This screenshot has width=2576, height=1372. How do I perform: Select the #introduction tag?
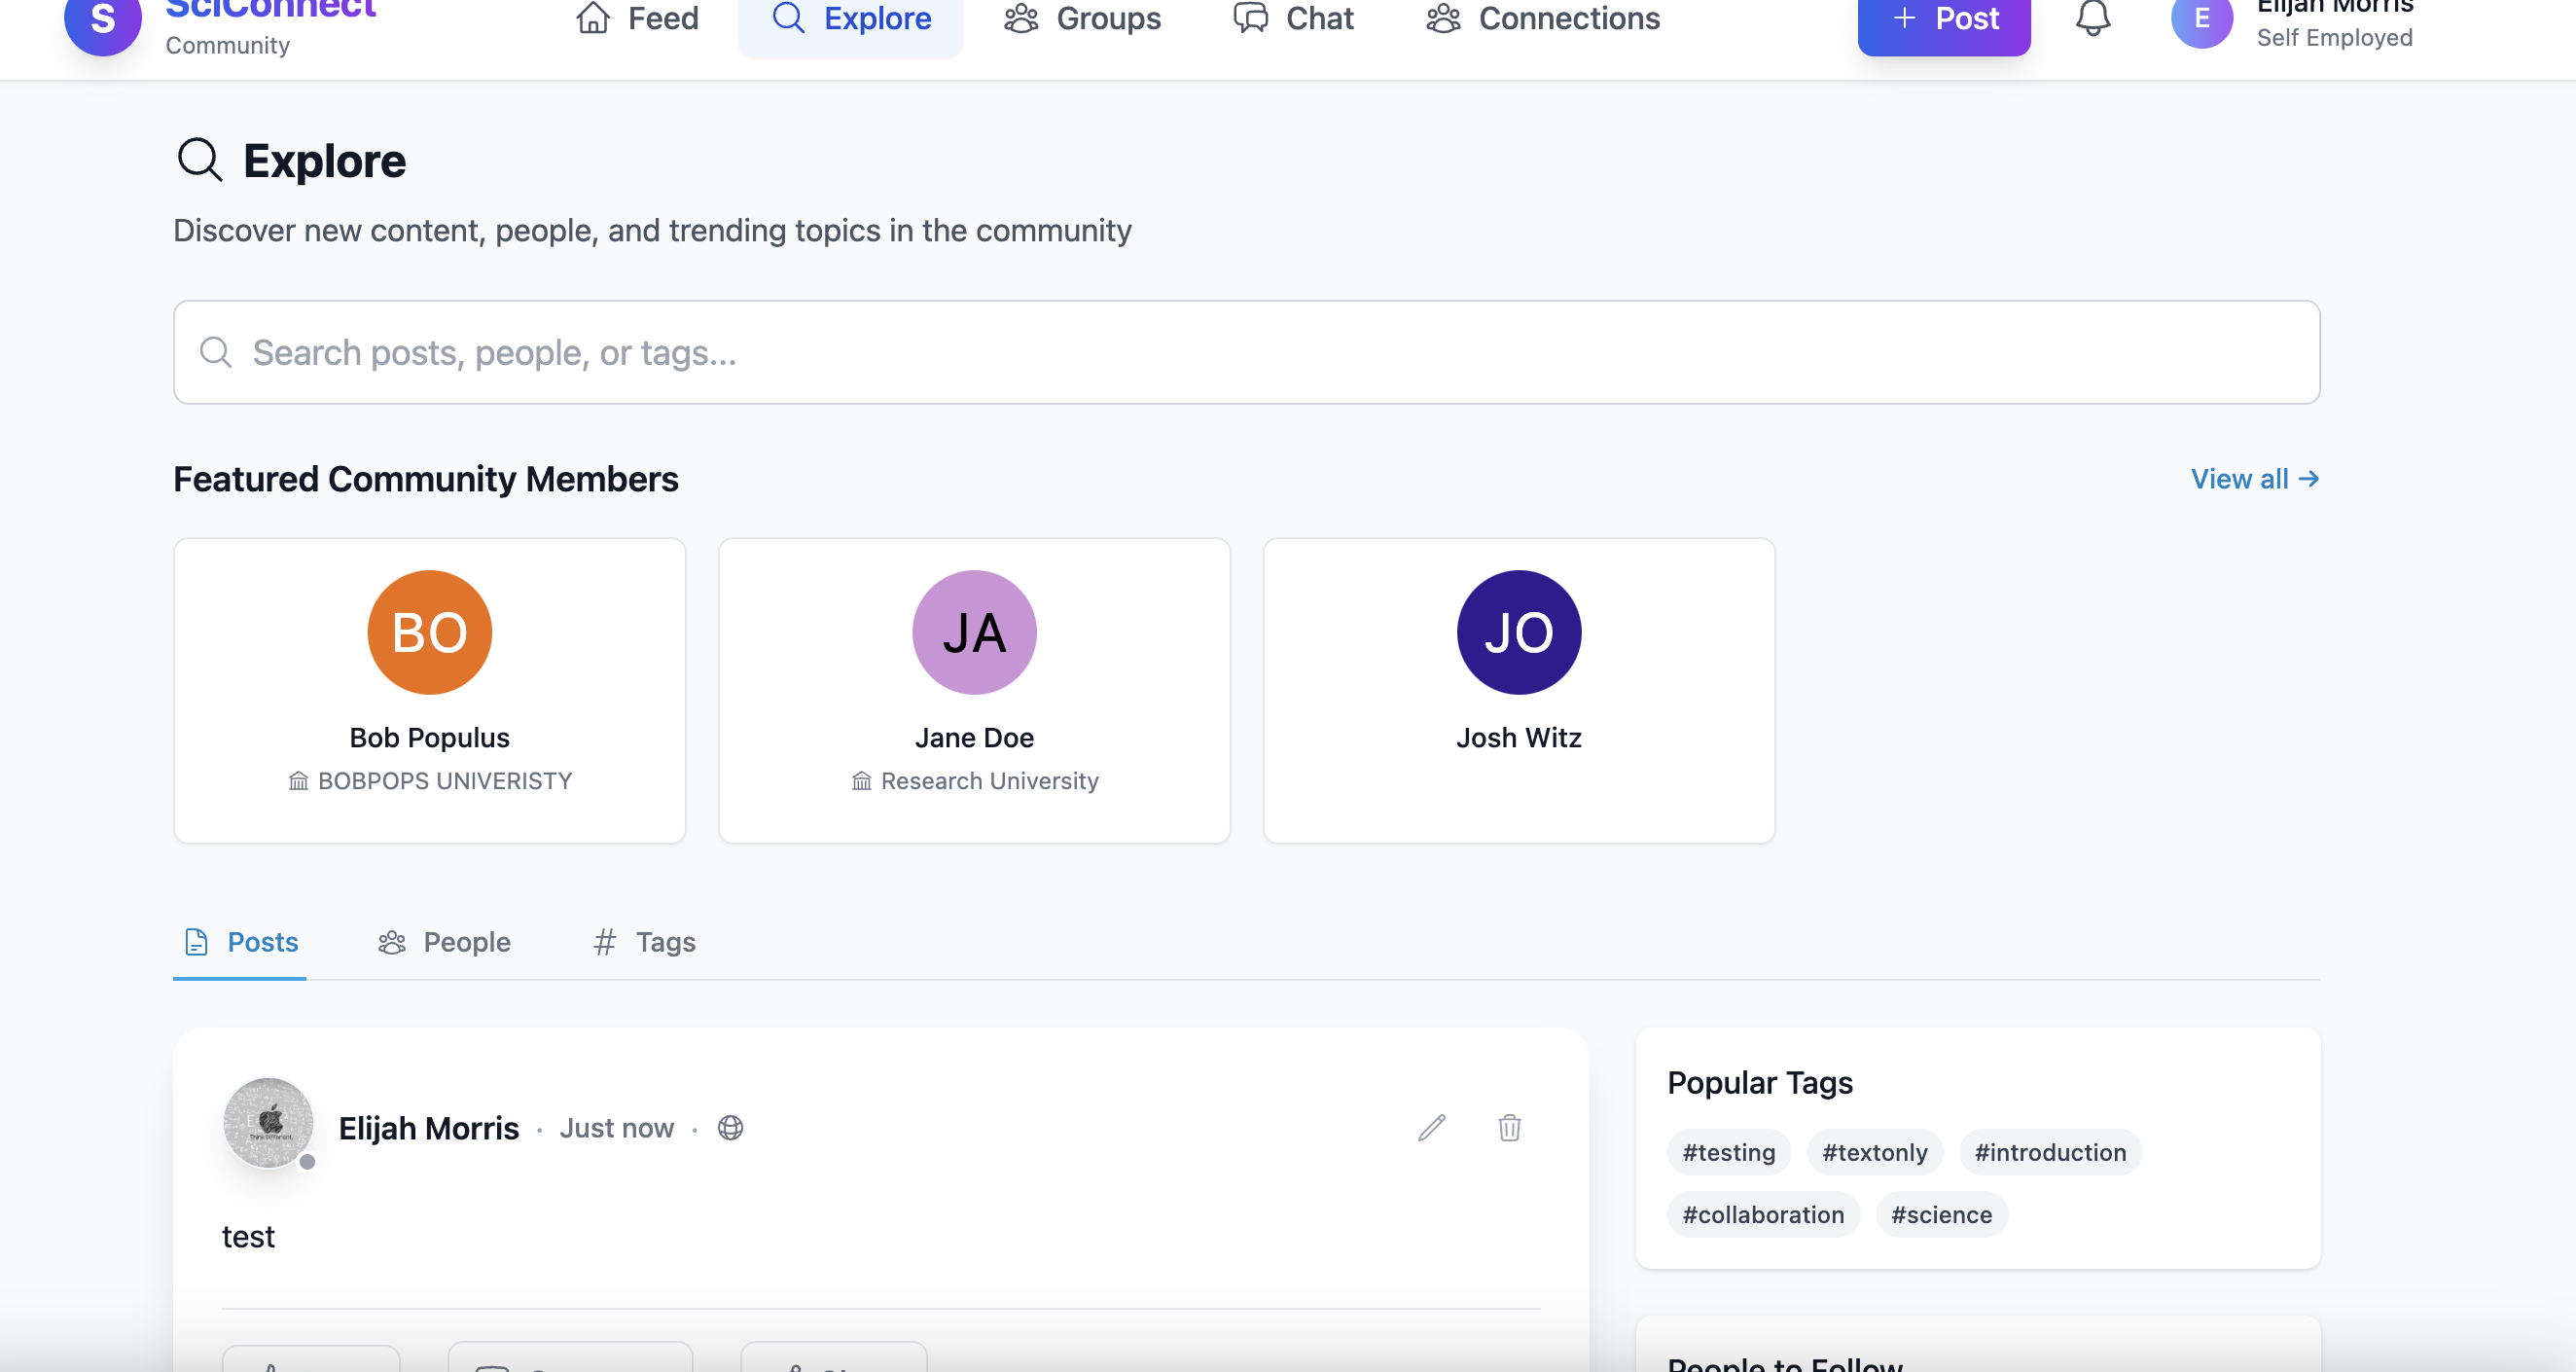click(x=2049, y=1152)
